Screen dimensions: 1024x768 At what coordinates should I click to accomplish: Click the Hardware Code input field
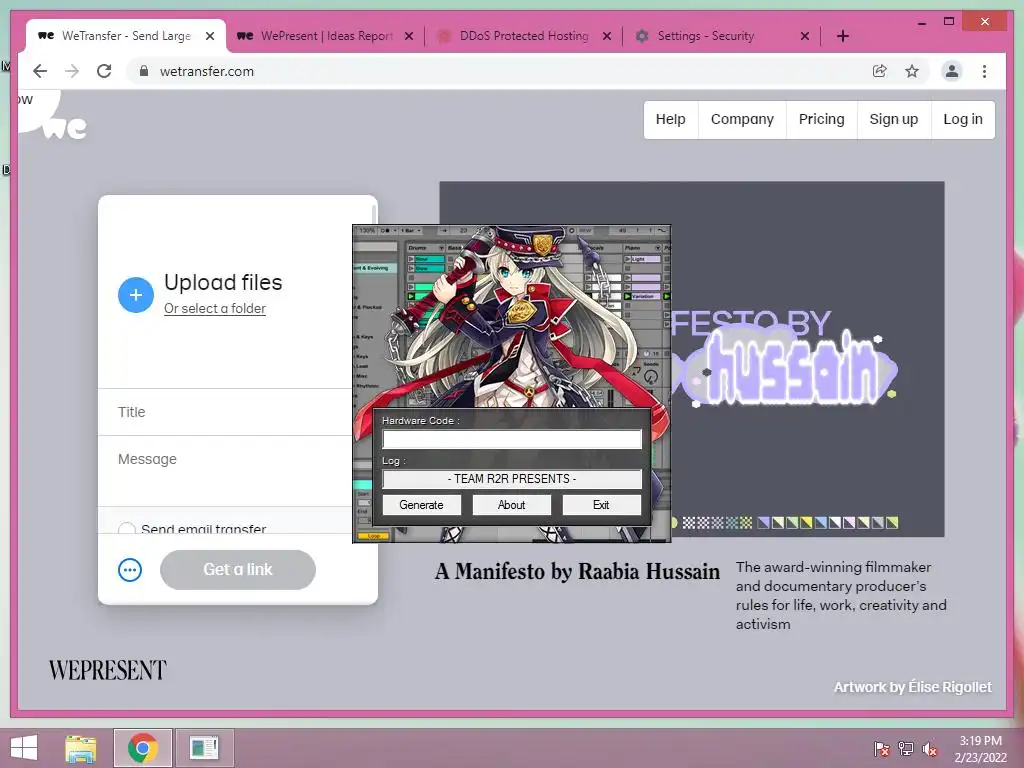click(512, 439)
